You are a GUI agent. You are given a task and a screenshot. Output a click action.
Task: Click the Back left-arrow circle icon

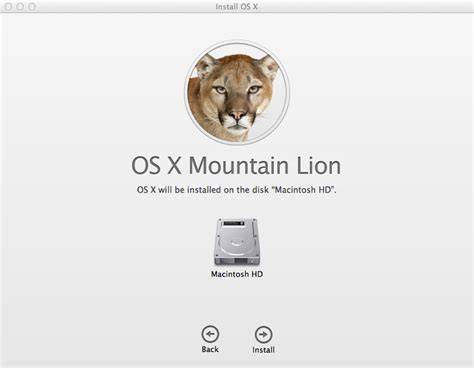pyautogui.click(x=210, y=334)
